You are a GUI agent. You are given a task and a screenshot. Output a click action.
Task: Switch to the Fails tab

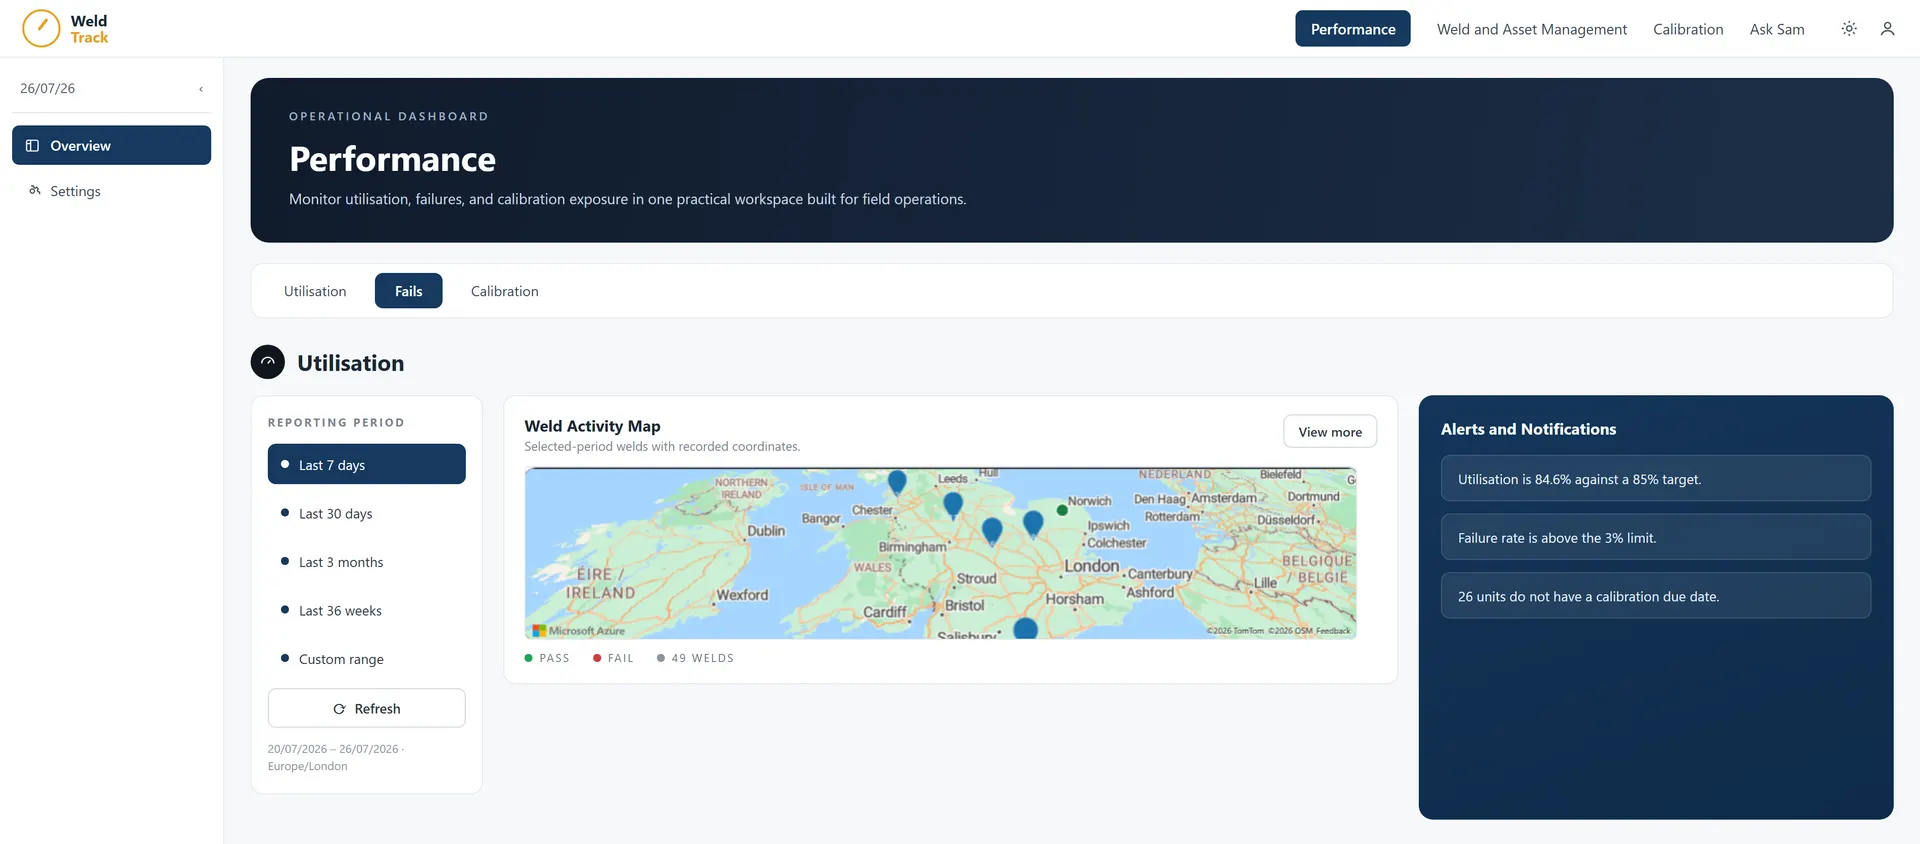pos(408,291)
